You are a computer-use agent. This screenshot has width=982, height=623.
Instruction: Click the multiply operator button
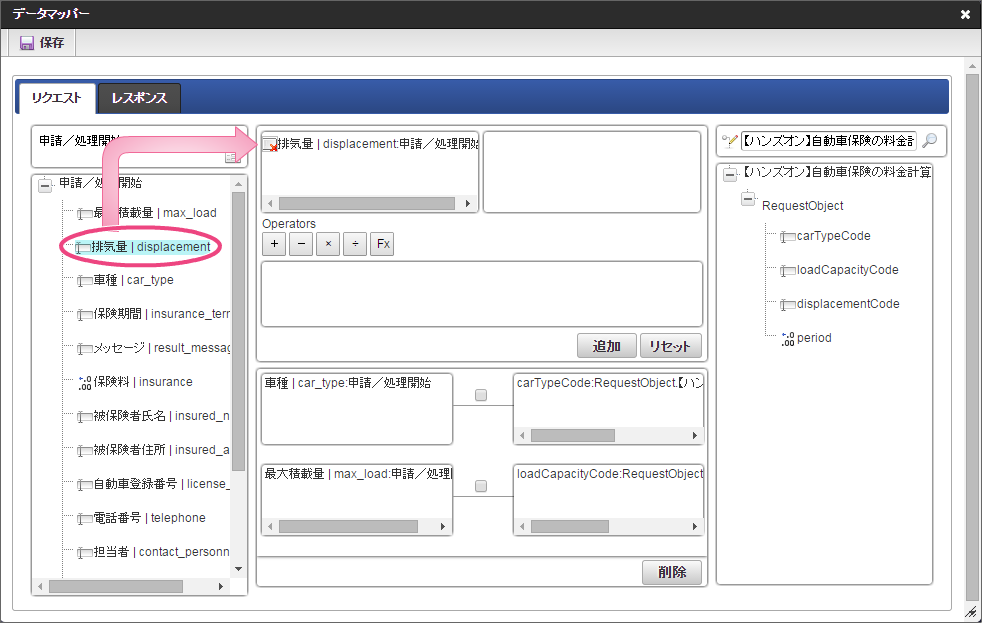click(x=328, y=244)
